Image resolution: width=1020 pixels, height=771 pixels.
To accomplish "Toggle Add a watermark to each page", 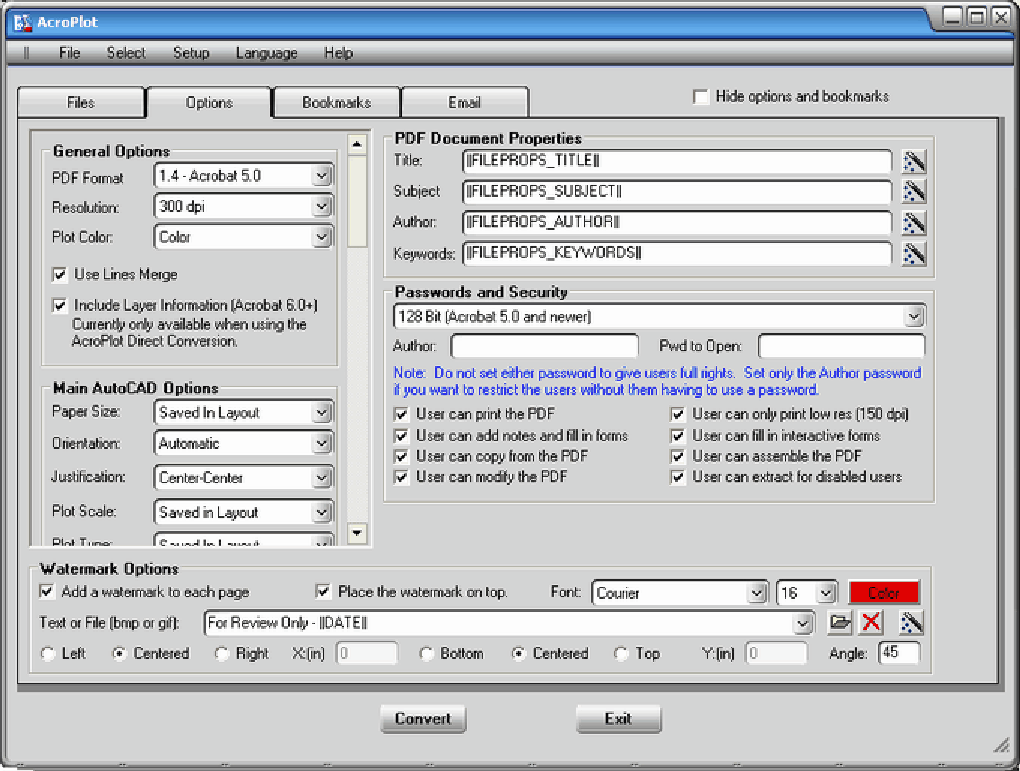I will coord(46,591).
